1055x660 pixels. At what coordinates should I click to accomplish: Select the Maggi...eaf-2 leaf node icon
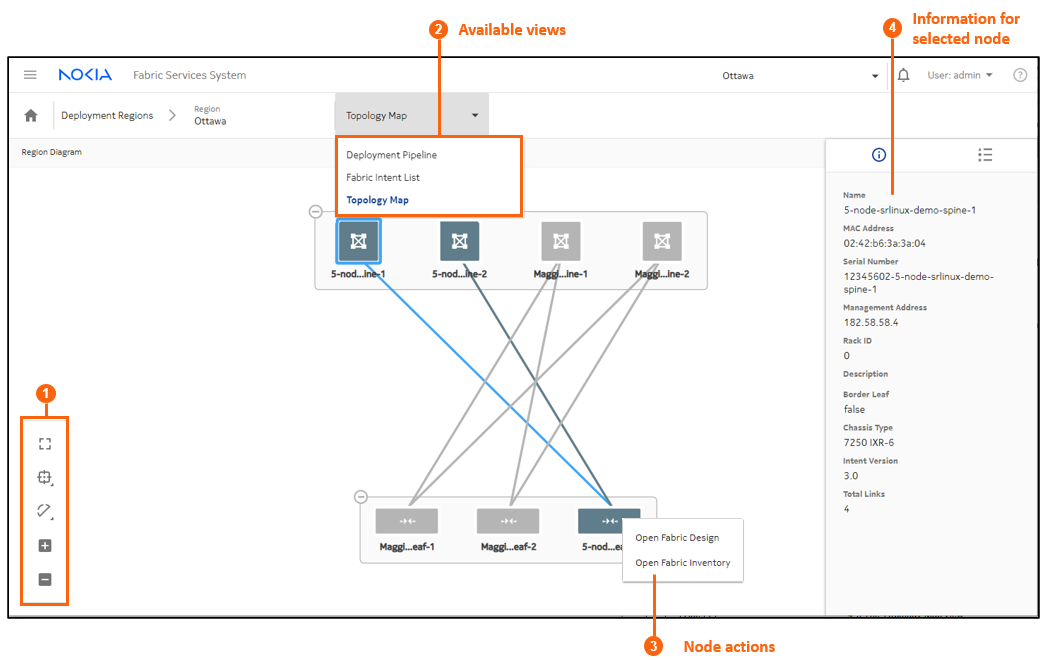pyautogui.click(x=508, y=521)
